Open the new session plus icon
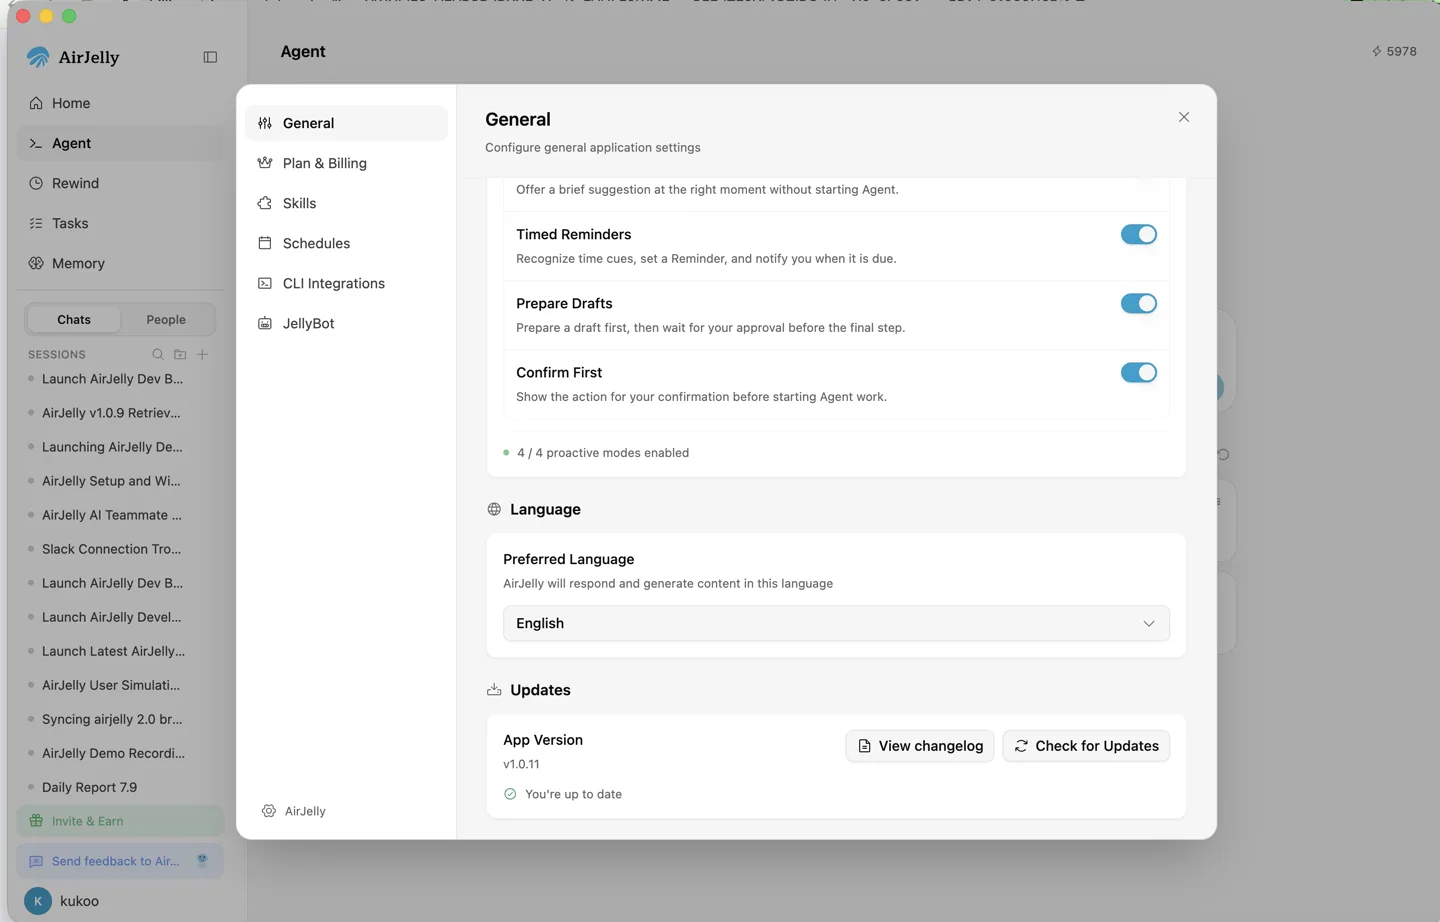 (202, 354)
